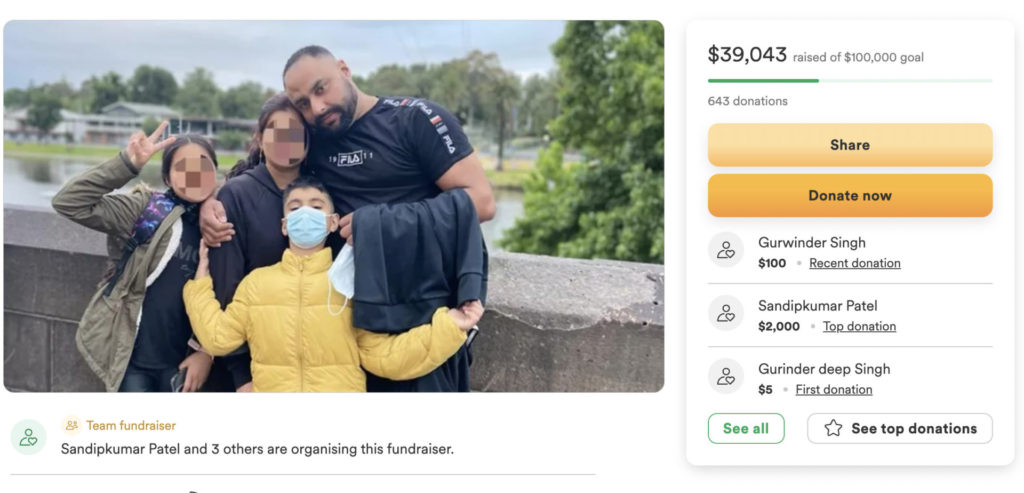Viewport: 1024px width, 493px height.
Task: Click the donor icon beside Gurinder deep Singh
Action: (x=726, y=376)
